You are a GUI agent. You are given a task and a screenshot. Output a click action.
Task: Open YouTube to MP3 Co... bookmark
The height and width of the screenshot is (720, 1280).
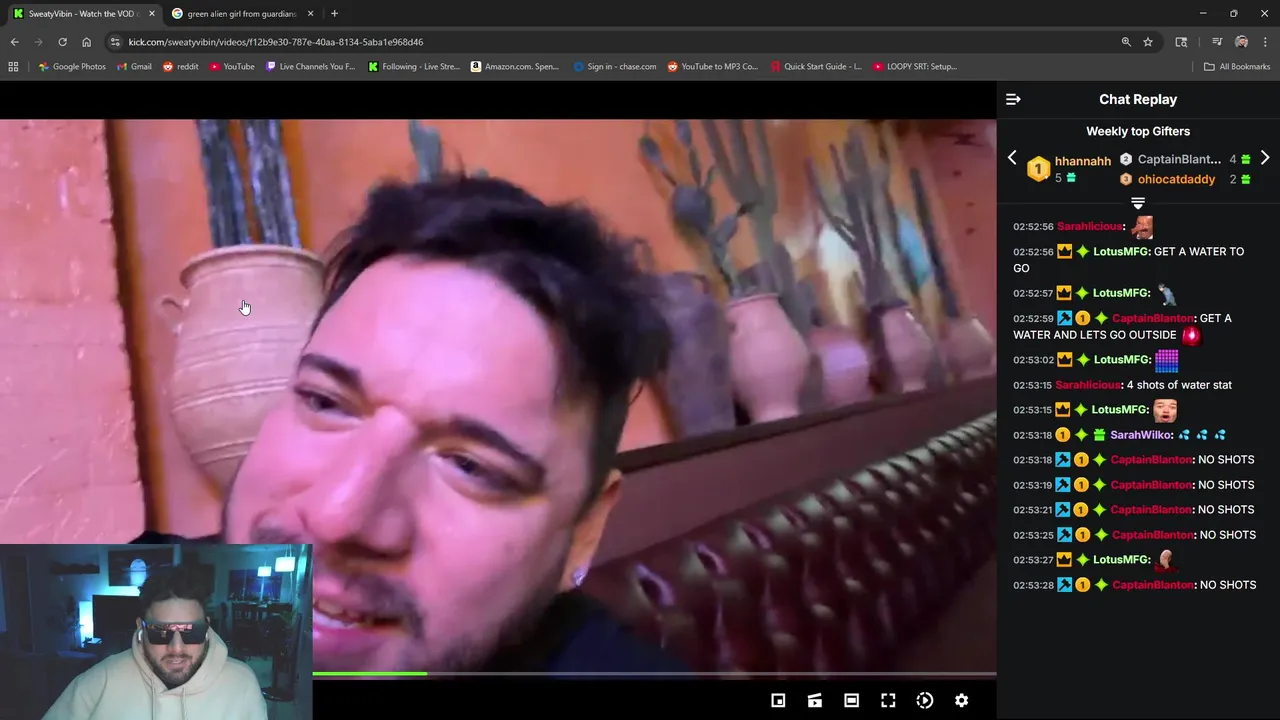click(x=713, y=67)
